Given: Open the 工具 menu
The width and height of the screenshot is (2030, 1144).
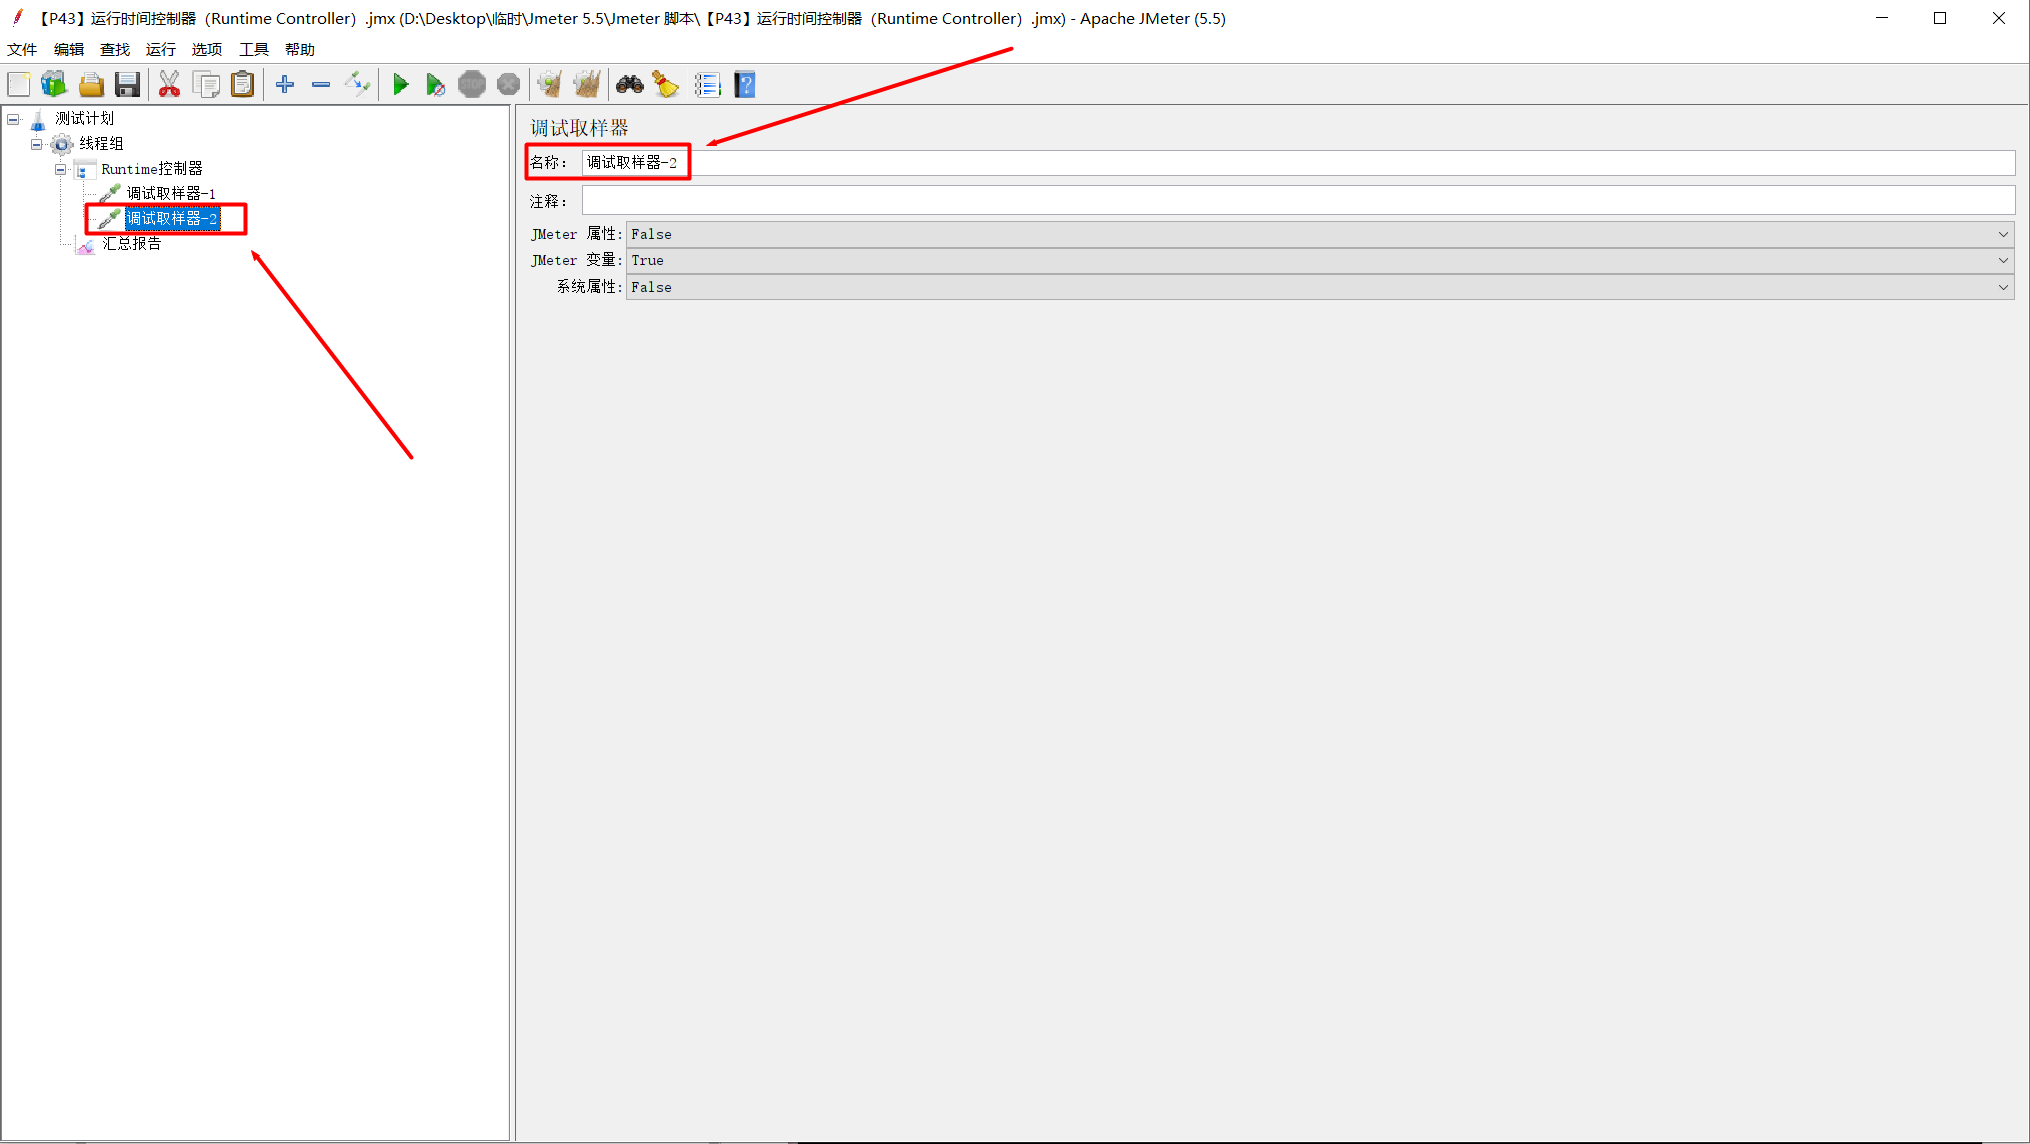Looking at the screenshot, I should 254,49.
